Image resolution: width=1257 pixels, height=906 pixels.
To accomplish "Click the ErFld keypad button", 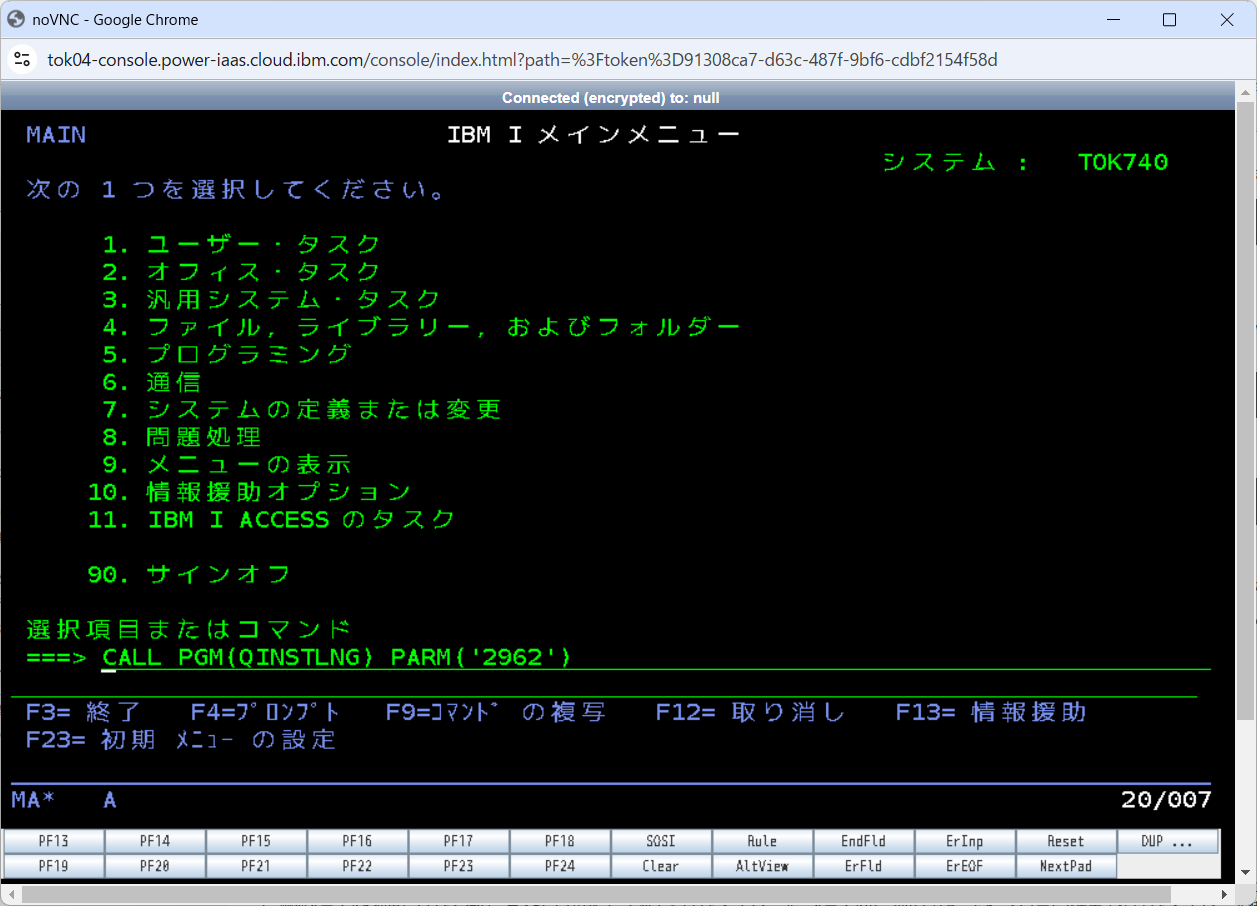I will (863, 866).
